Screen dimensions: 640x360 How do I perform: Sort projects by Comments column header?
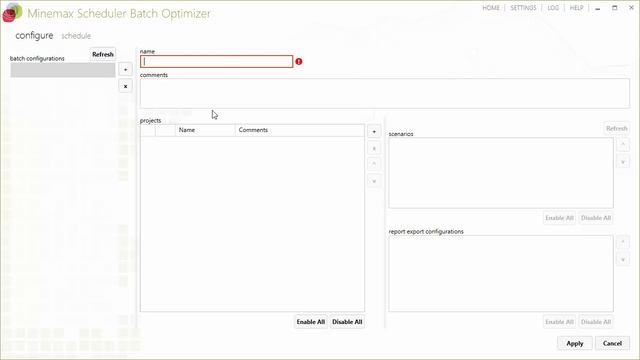[x=300, y=130]
